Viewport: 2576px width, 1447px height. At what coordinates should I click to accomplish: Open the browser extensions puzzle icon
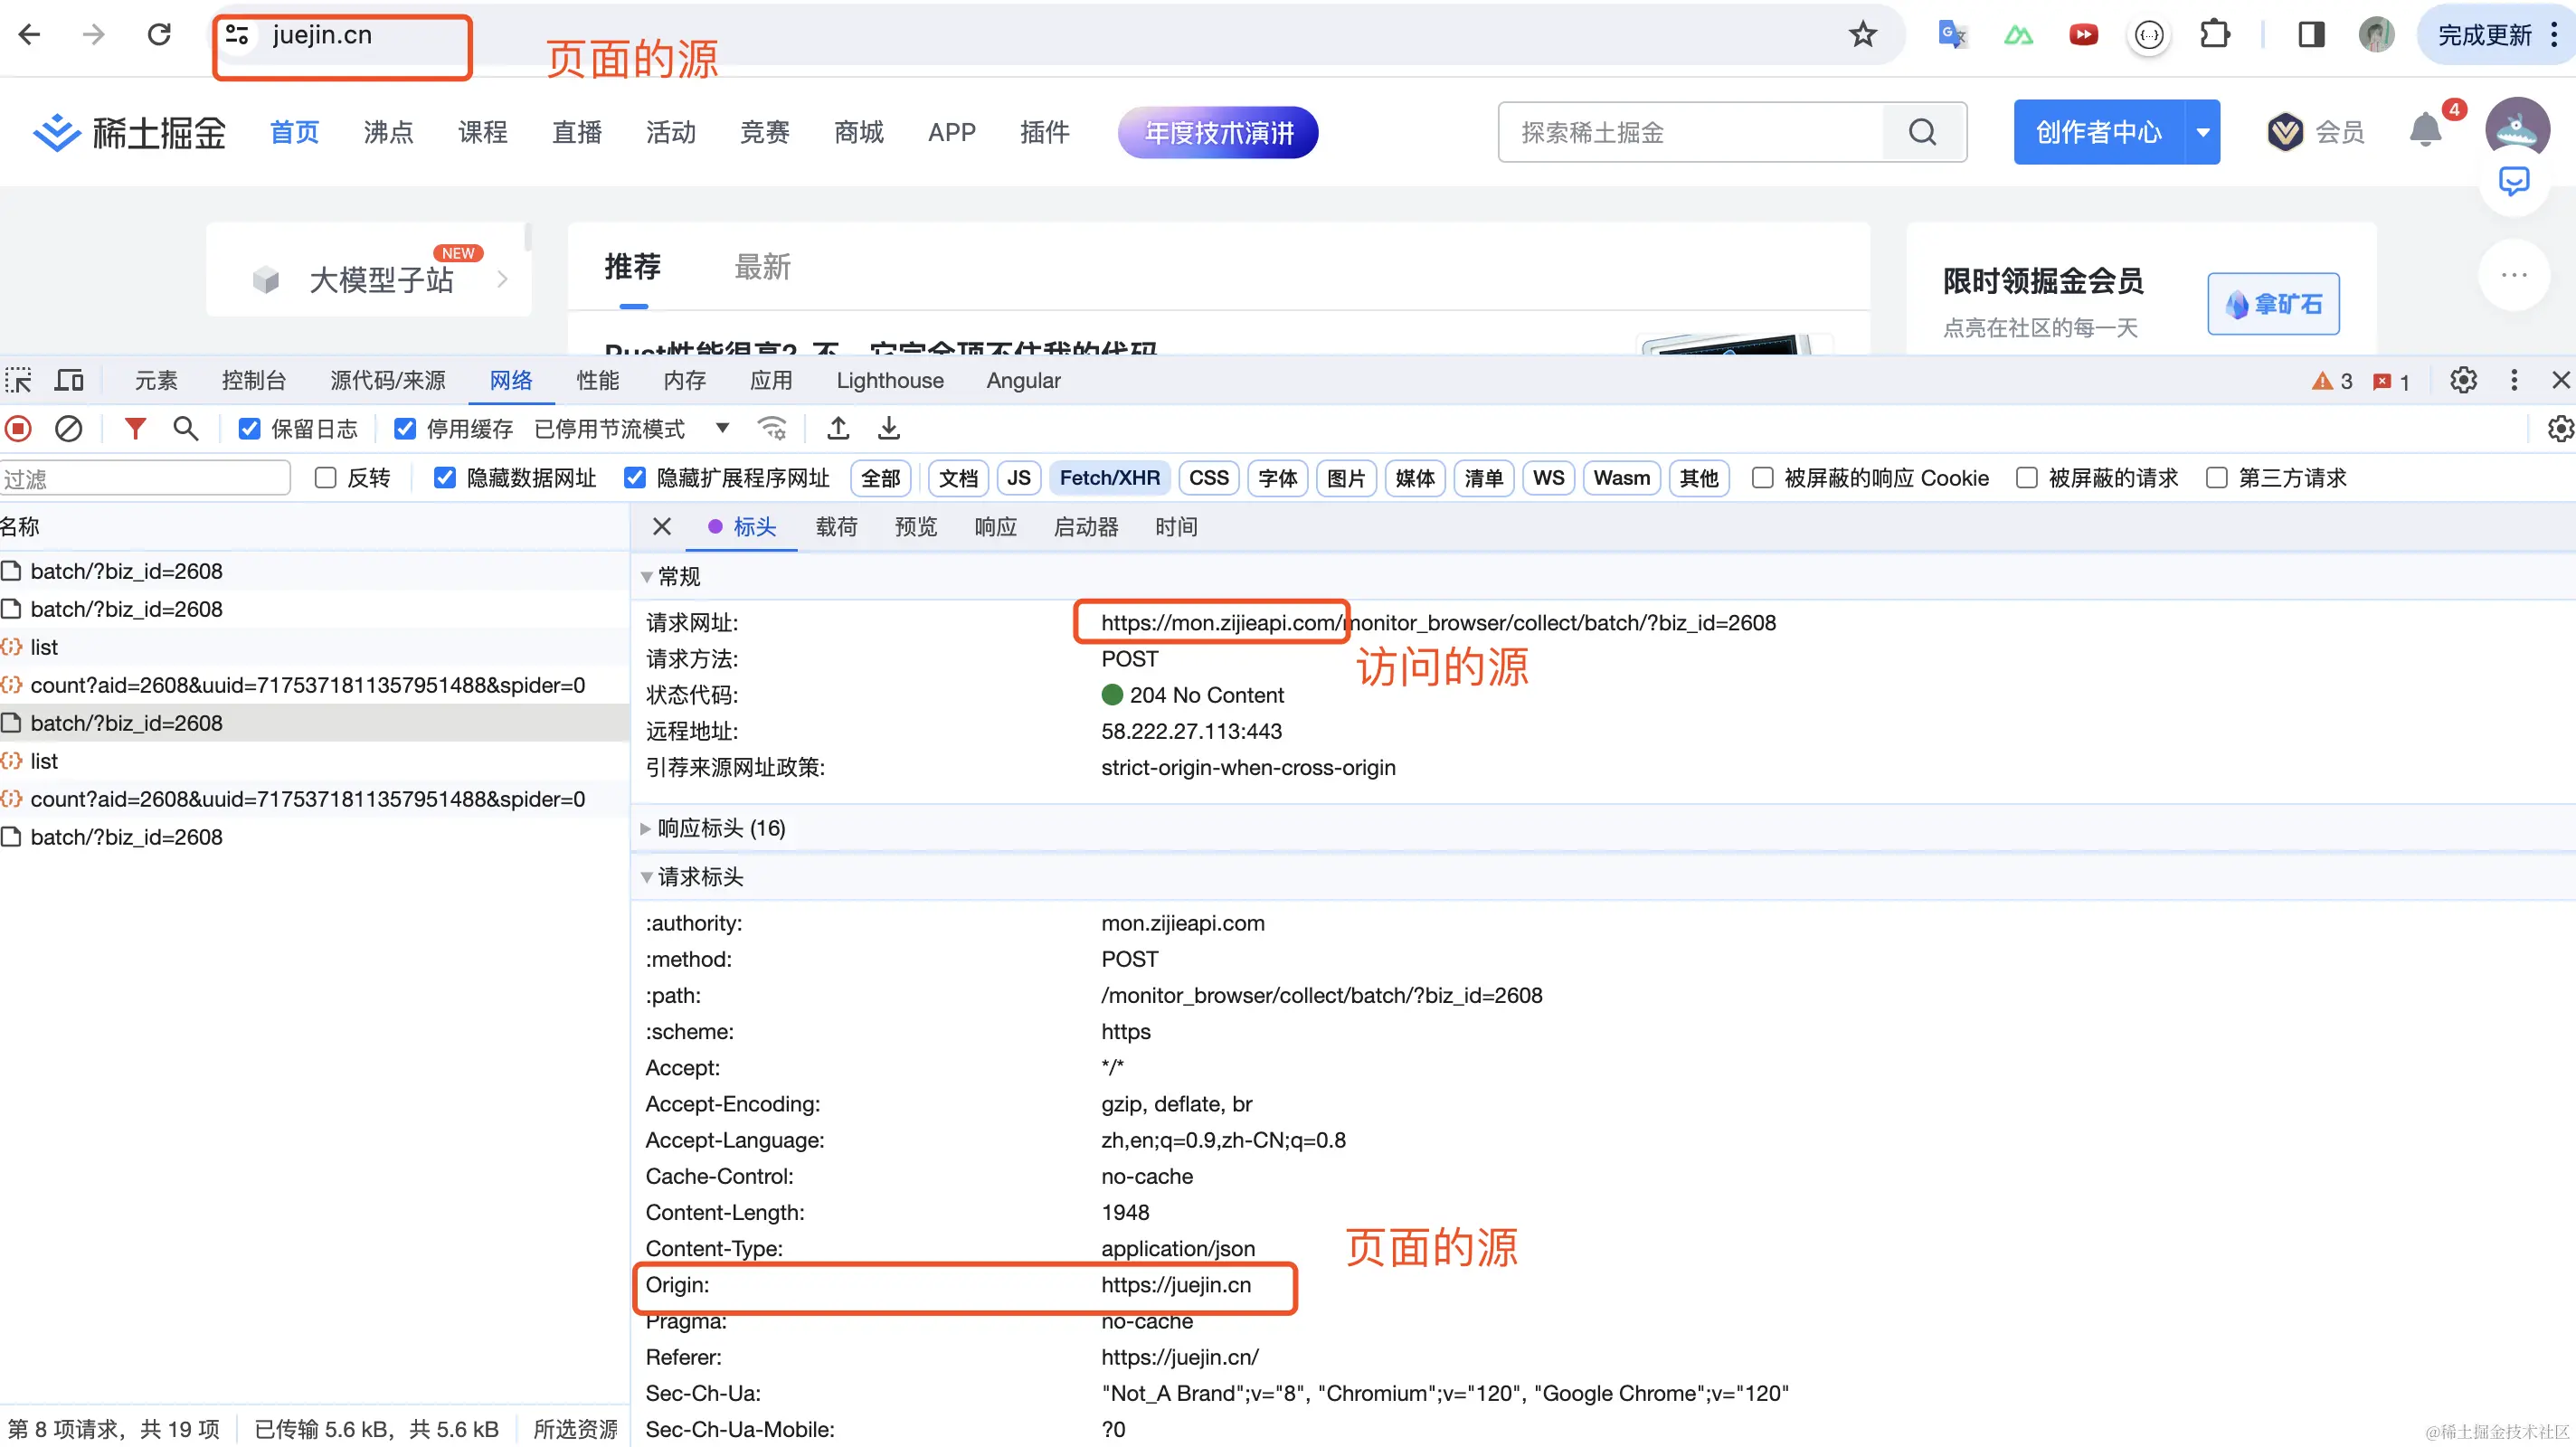[2214, 35]
